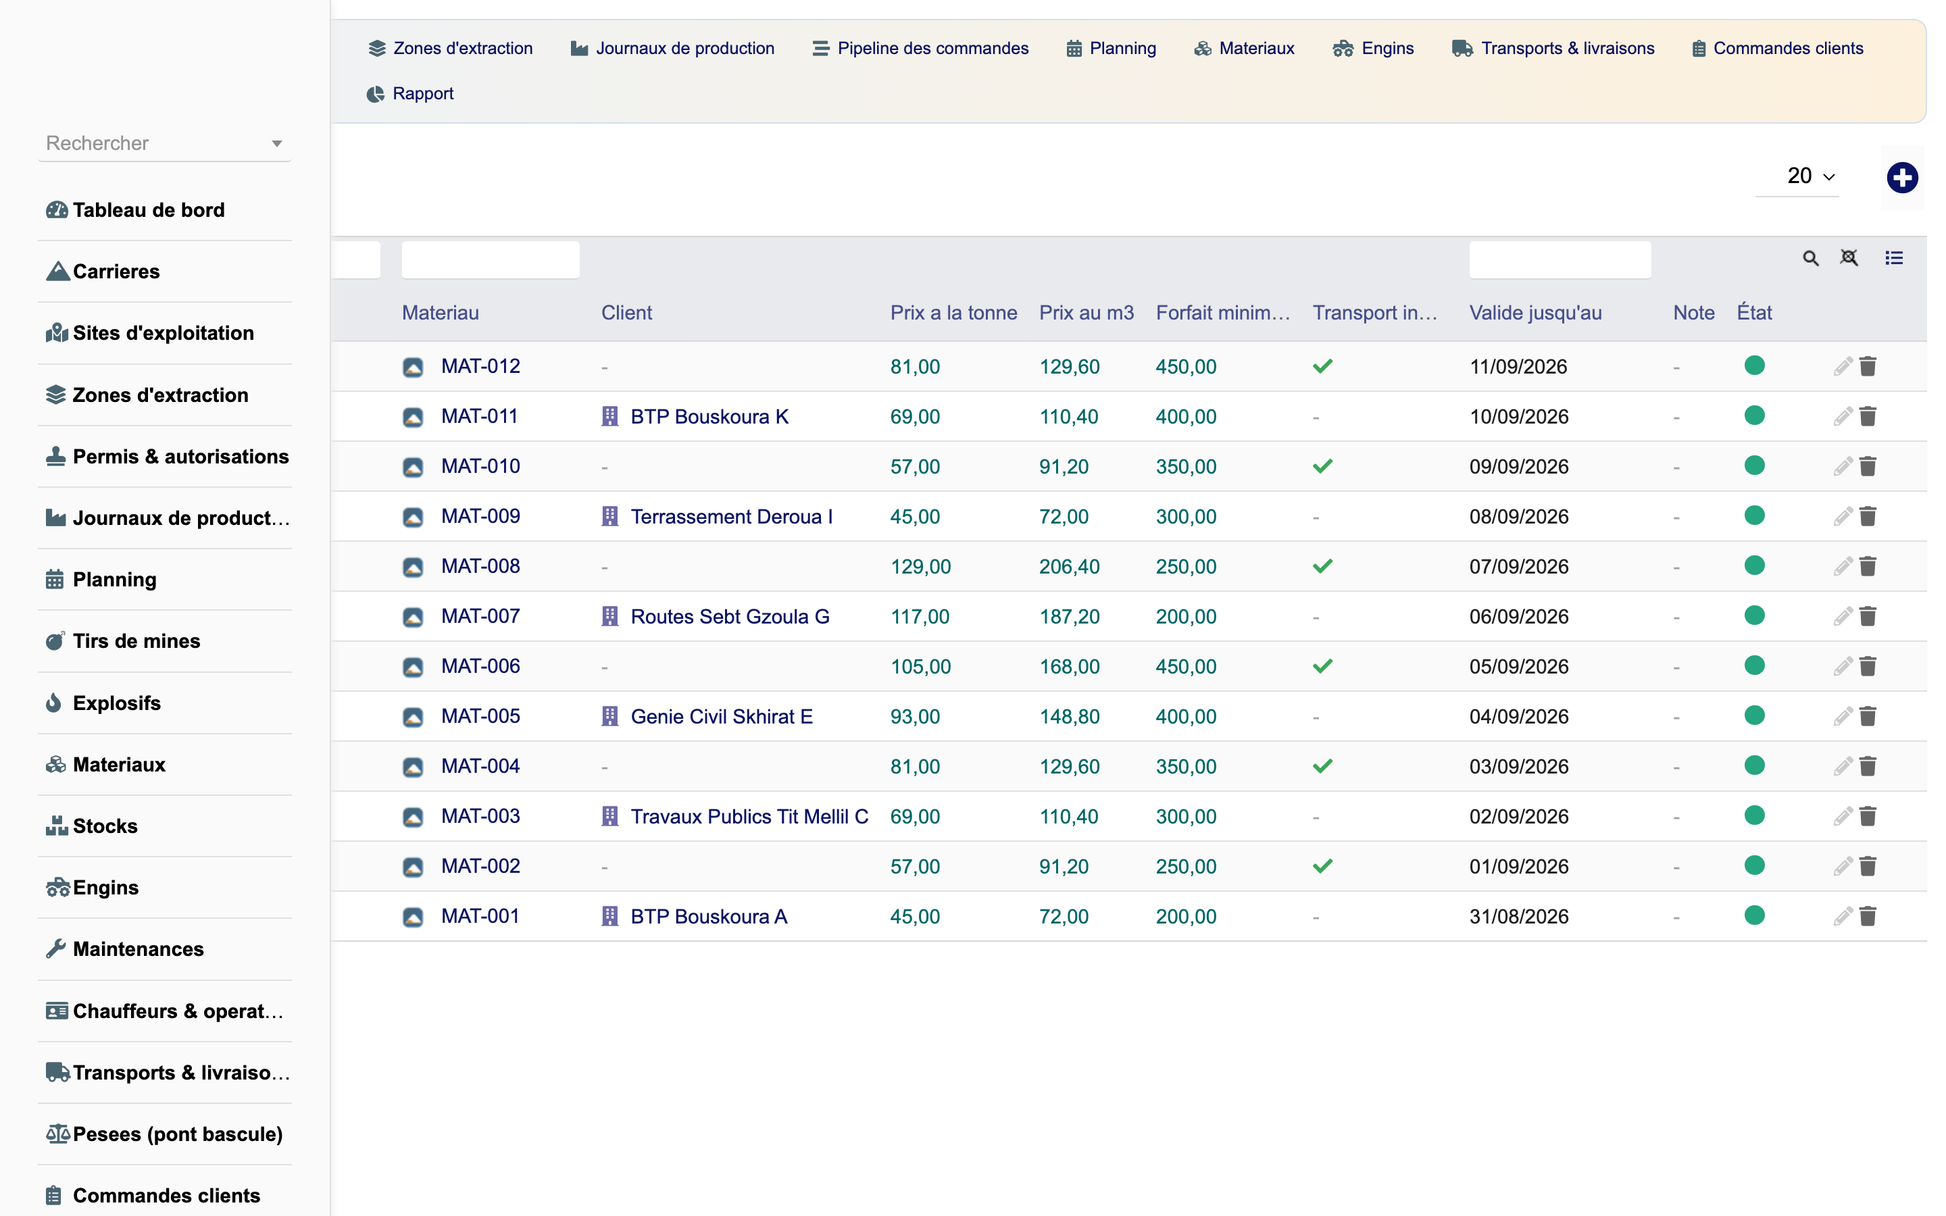1946x1216 pixels.
Task: Open the Genie Civil Skhirat E client link
Action: (722, 717)
